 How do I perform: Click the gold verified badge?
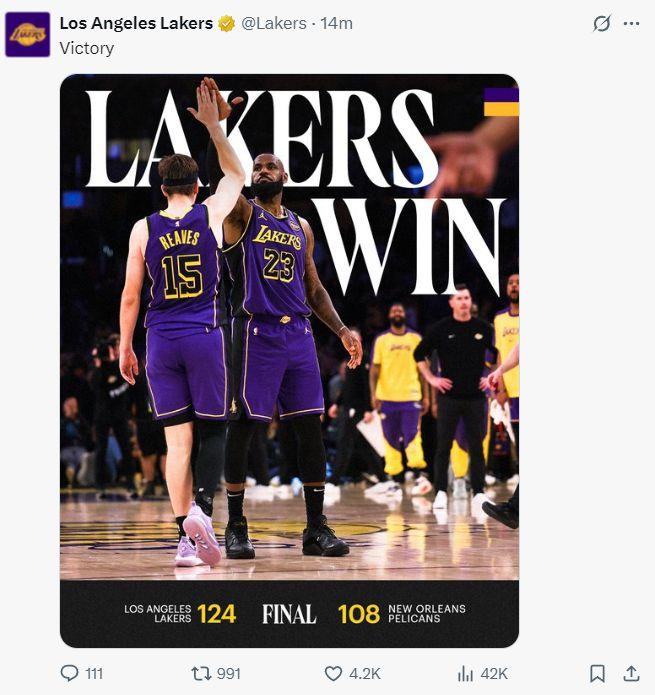pos(226,23)
